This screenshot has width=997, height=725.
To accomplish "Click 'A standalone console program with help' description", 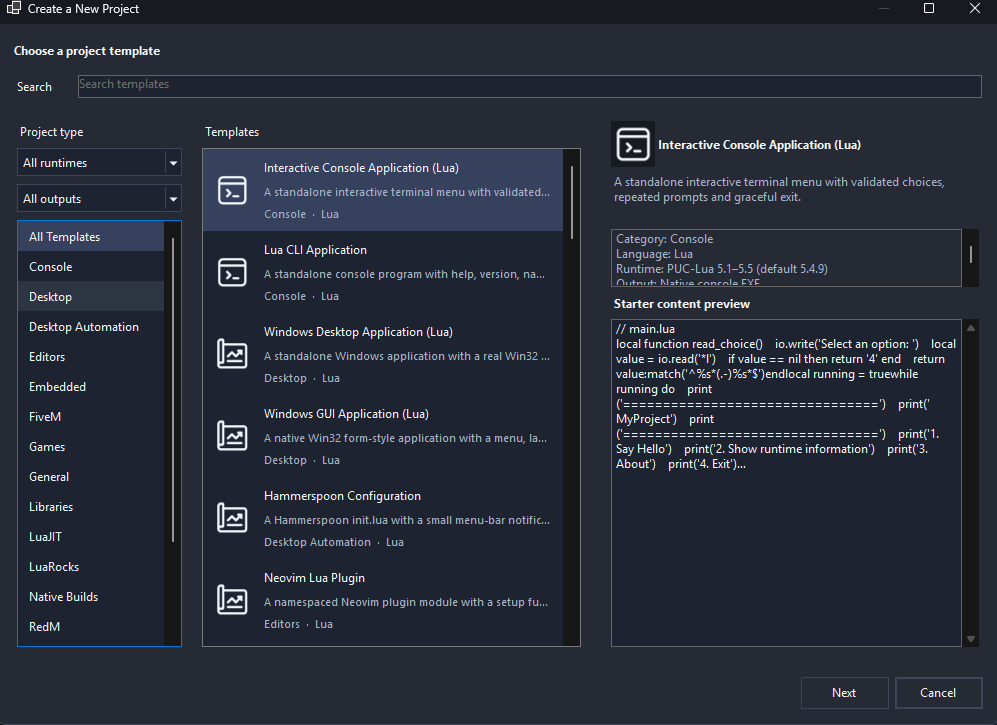I will pos(404,274).
